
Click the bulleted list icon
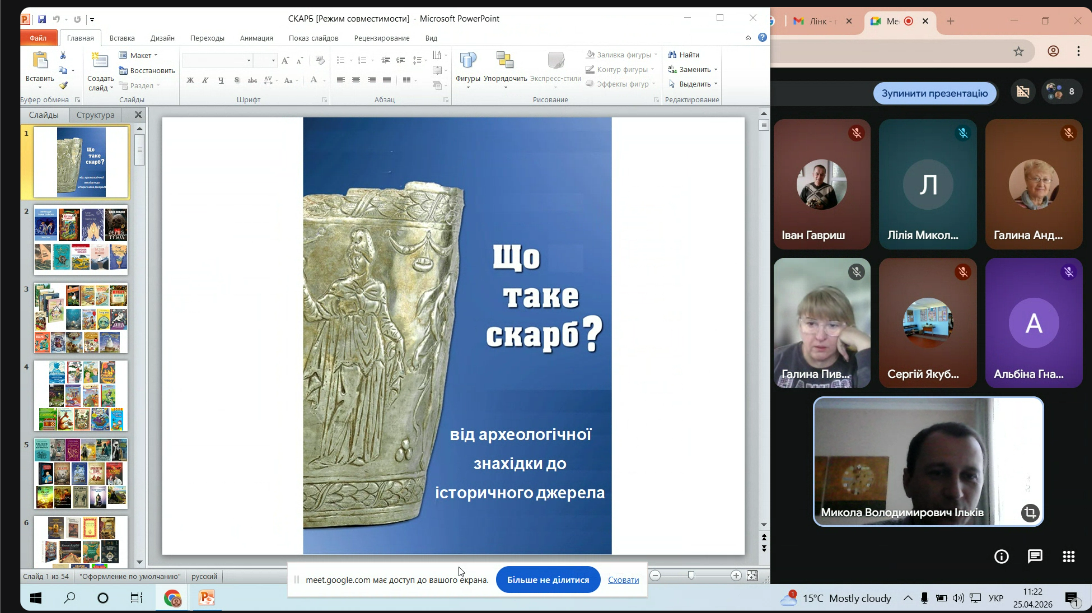pos(341,61)
